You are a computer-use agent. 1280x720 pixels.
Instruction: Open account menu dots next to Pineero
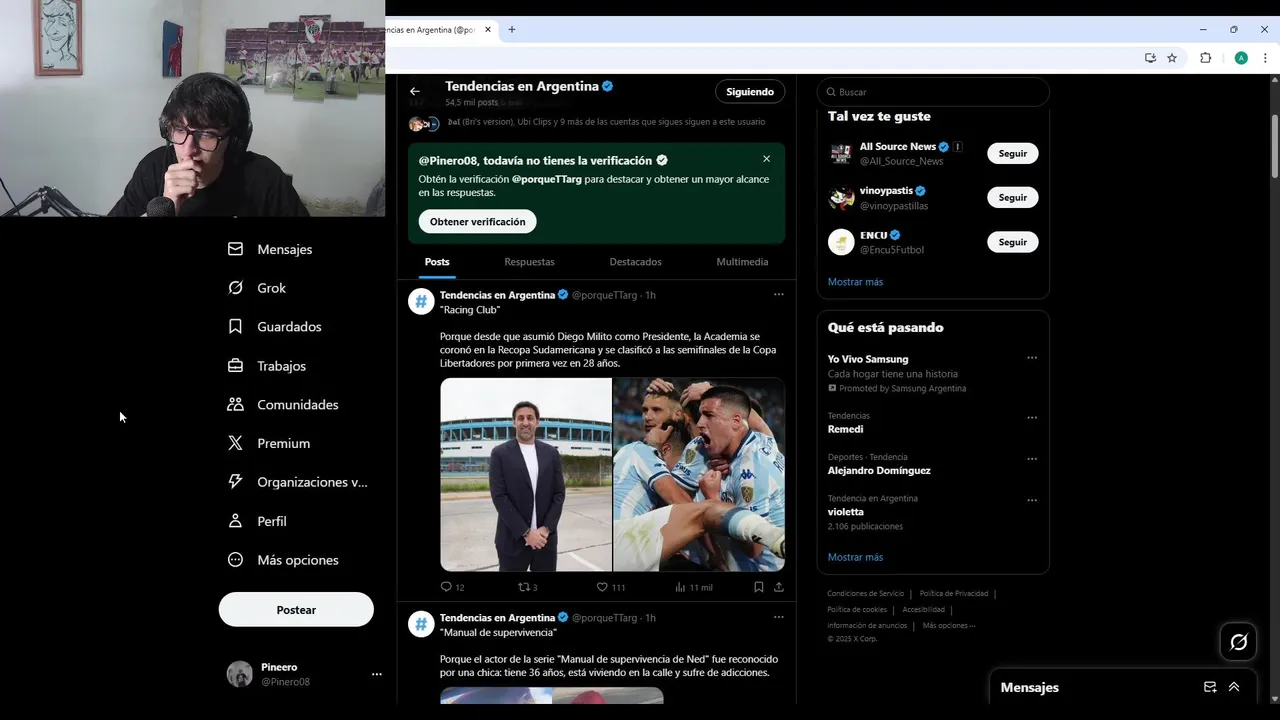377,674
